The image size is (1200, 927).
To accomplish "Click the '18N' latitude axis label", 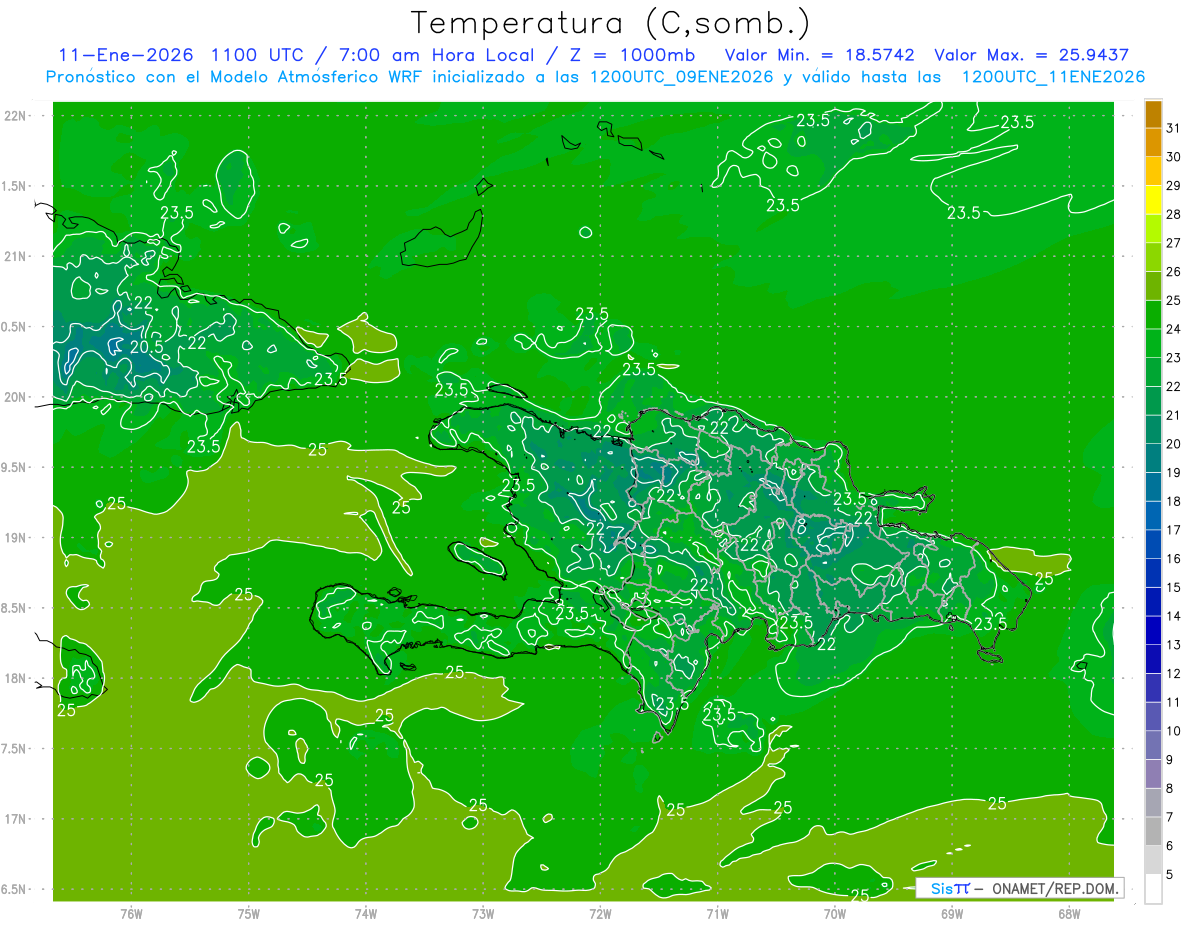I will coord(16,678).
